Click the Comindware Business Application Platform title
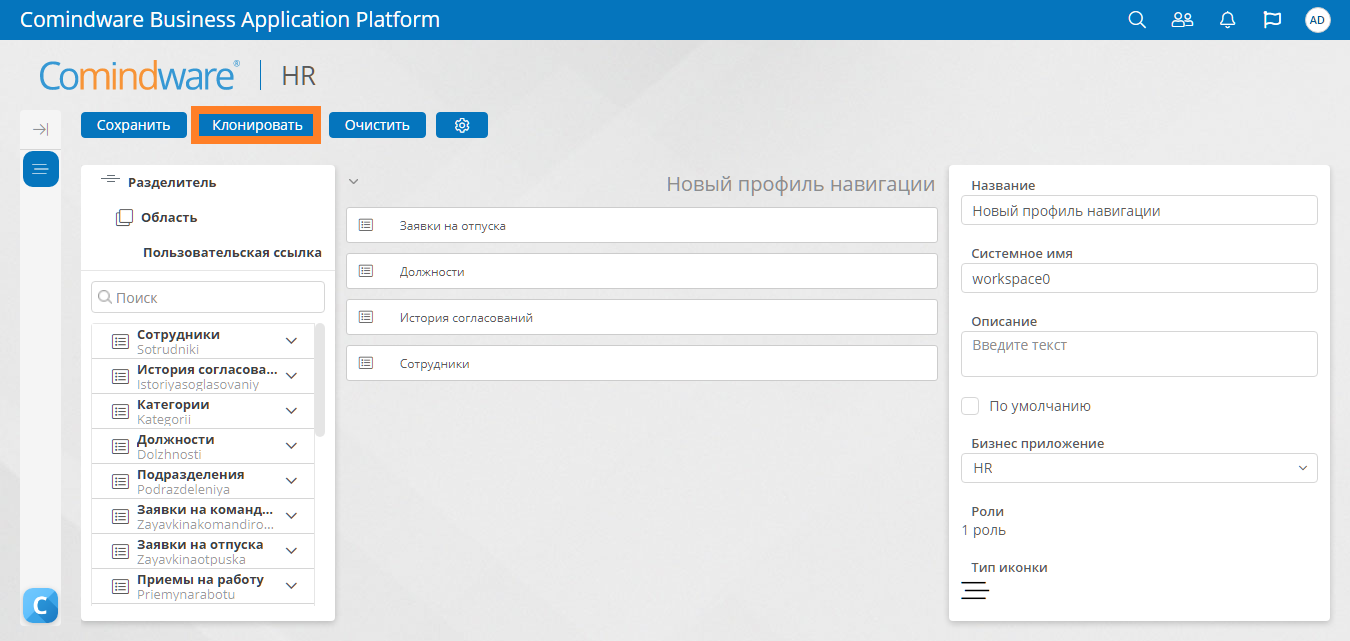 (230, 20)
